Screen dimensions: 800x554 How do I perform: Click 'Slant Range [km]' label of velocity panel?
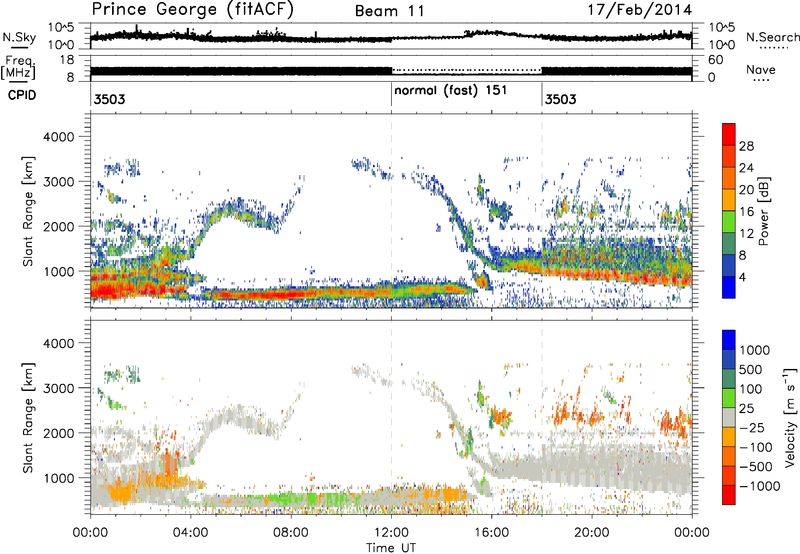[x=29, y=418]
